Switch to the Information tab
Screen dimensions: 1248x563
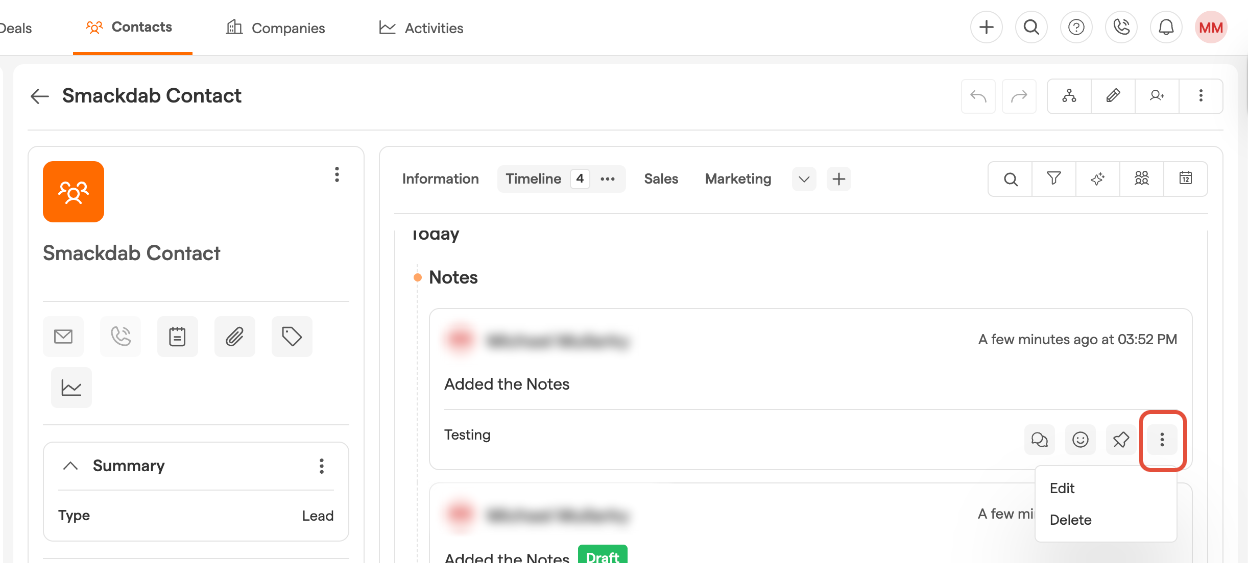[x=440, y=179]
